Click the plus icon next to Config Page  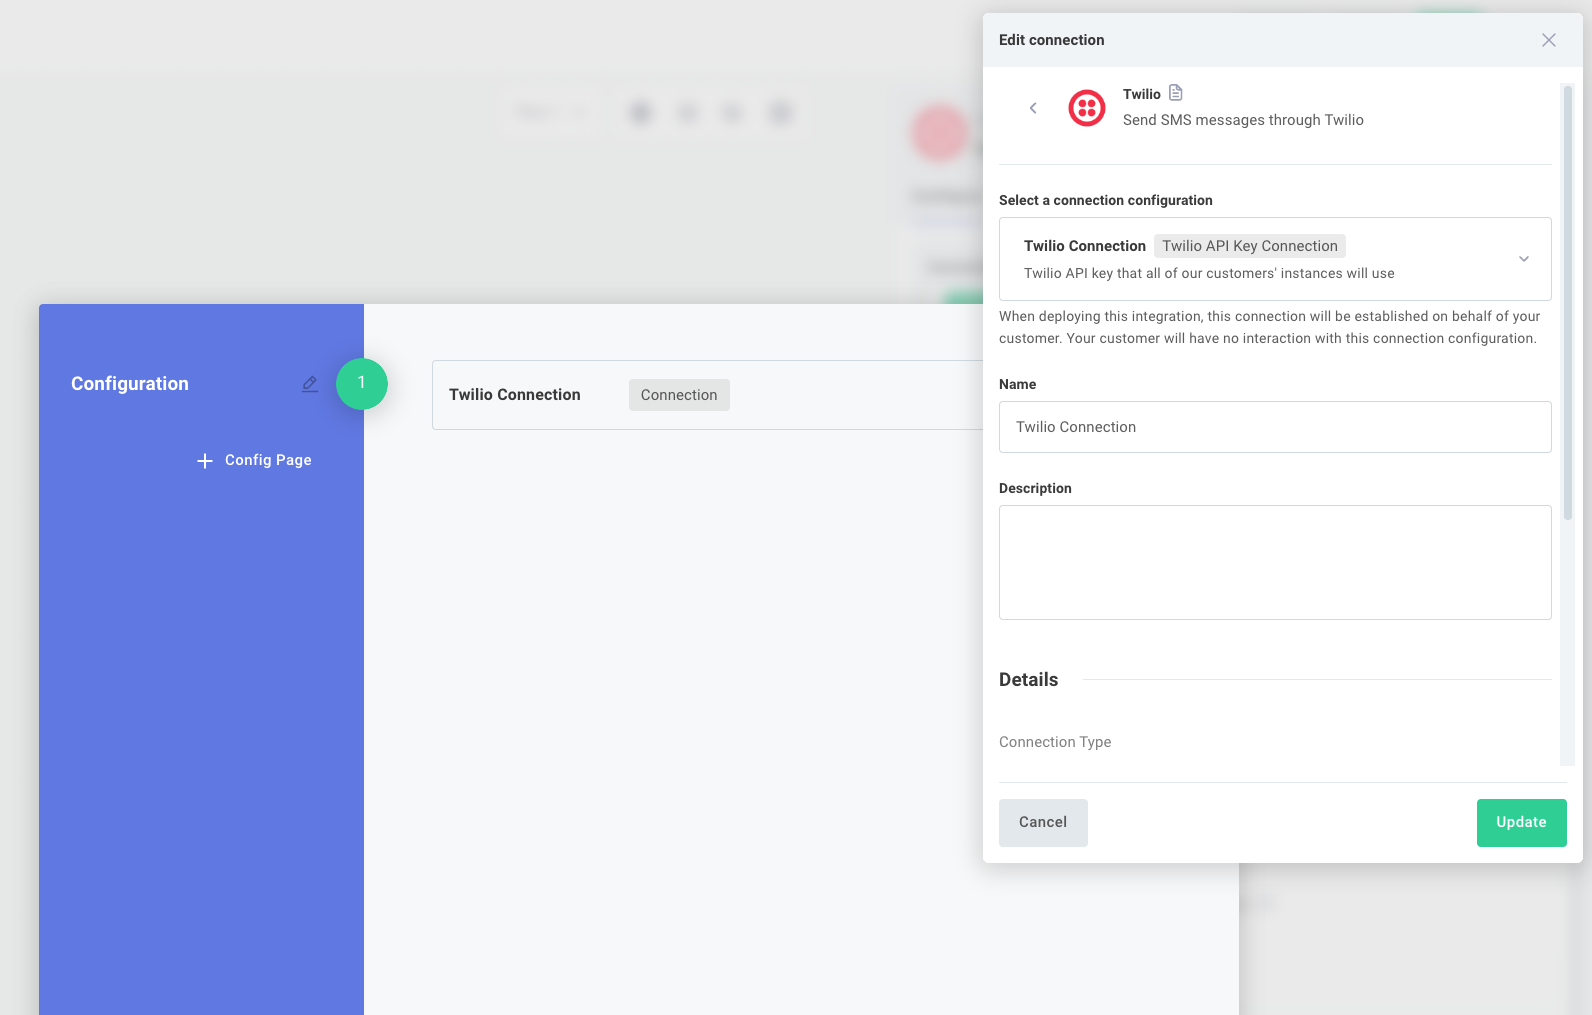(205, 460)
